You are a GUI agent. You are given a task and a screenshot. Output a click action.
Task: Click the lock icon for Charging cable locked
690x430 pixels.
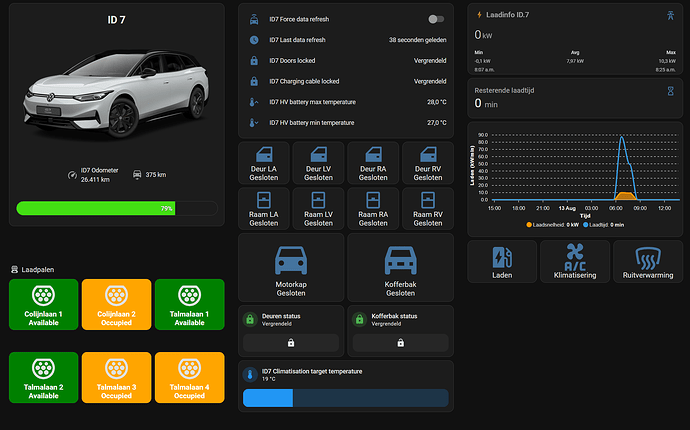pos(254,81)
